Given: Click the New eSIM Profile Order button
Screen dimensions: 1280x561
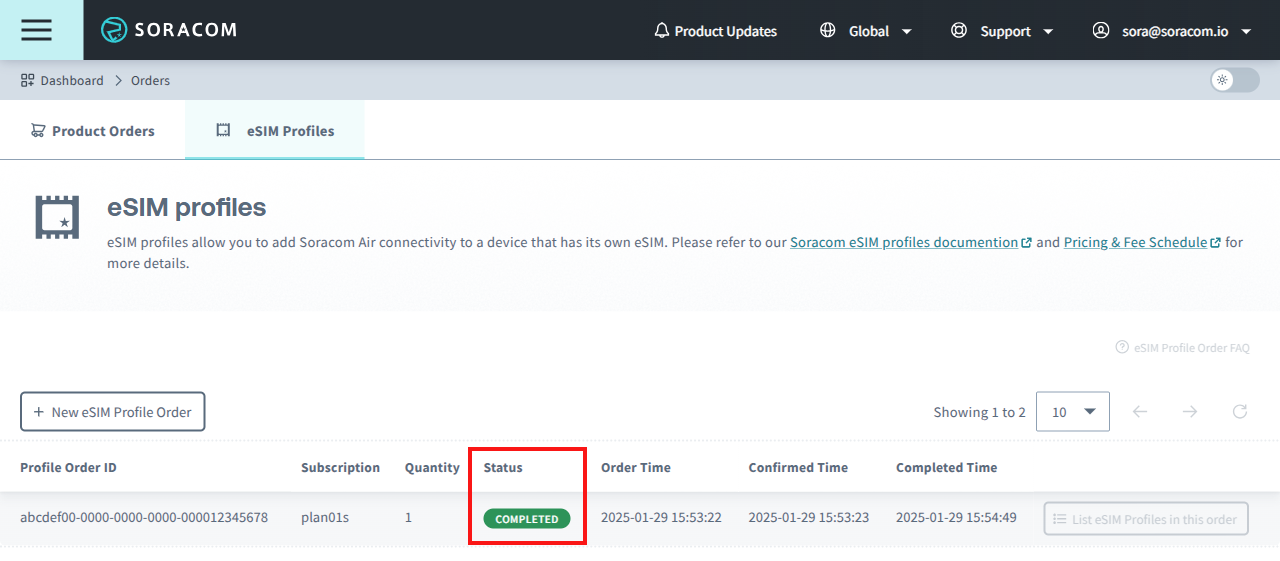Looking at the screenshot, I should (113, 412).
